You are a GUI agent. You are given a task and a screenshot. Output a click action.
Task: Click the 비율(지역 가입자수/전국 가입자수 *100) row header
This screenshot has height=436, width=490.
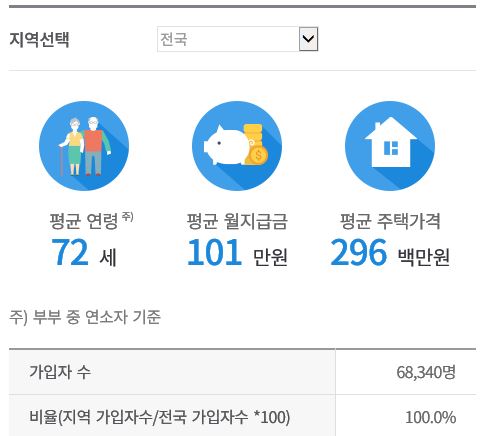pyautogui.click(x=172, y=416)
